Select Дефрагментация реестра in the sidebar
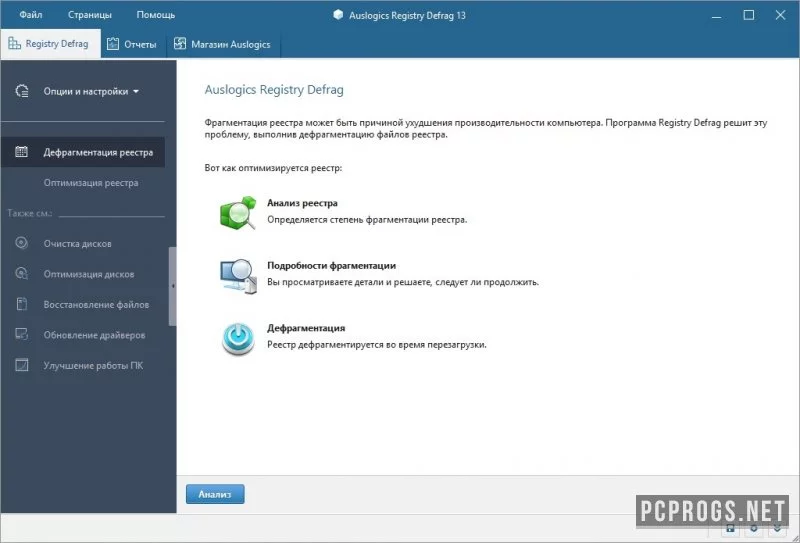800x543 pixels. 83,152
